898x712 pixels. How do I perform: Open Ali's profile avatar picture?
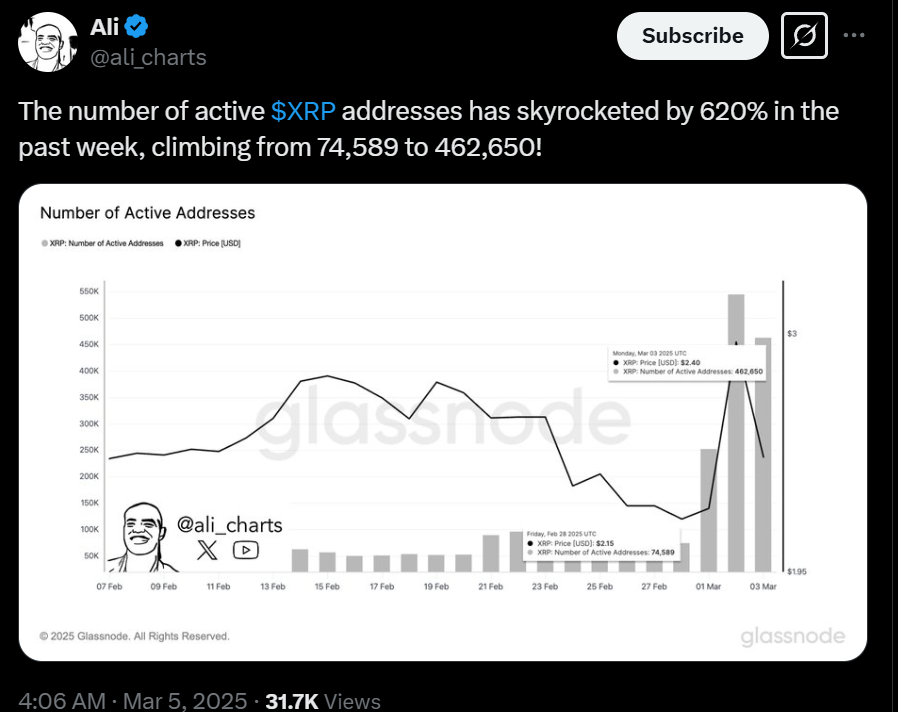[x=48, y=42]
